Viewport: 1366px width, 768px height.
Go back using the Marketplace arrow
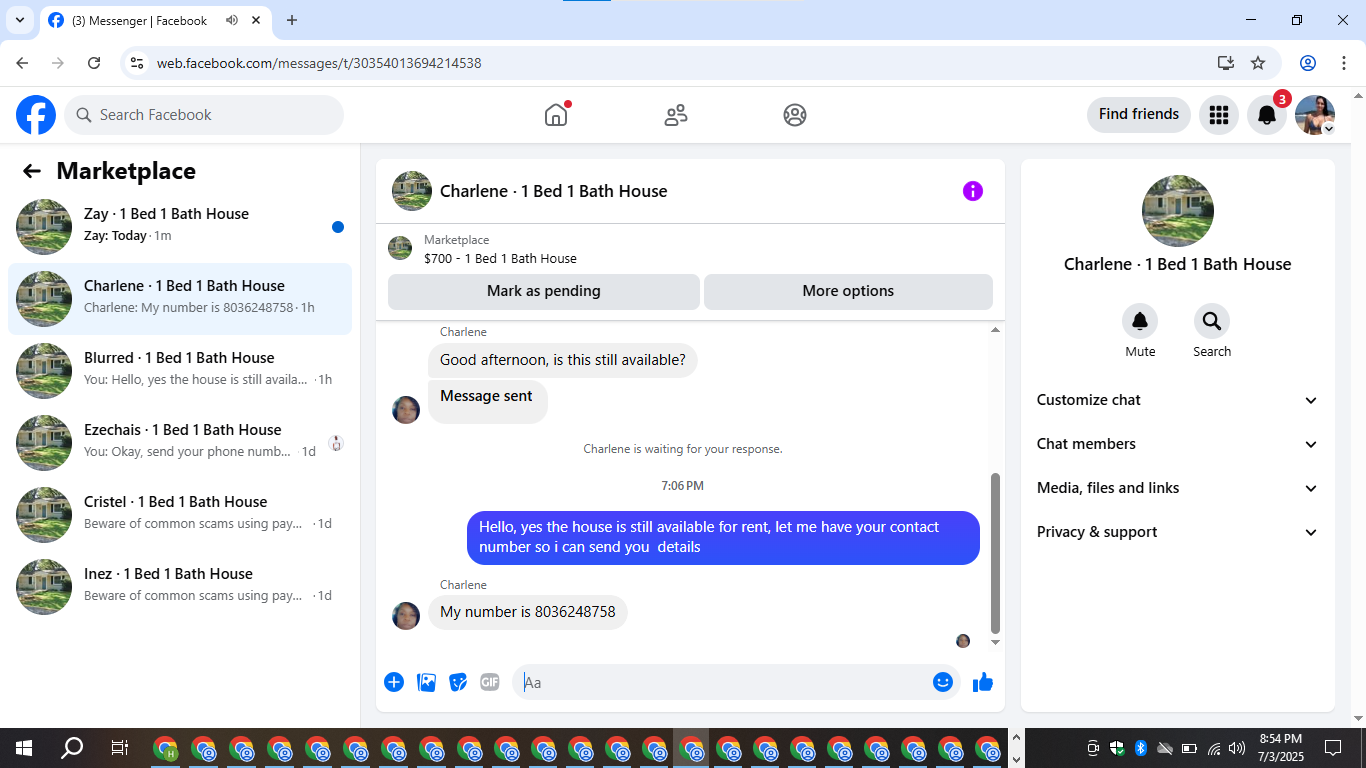32,171
